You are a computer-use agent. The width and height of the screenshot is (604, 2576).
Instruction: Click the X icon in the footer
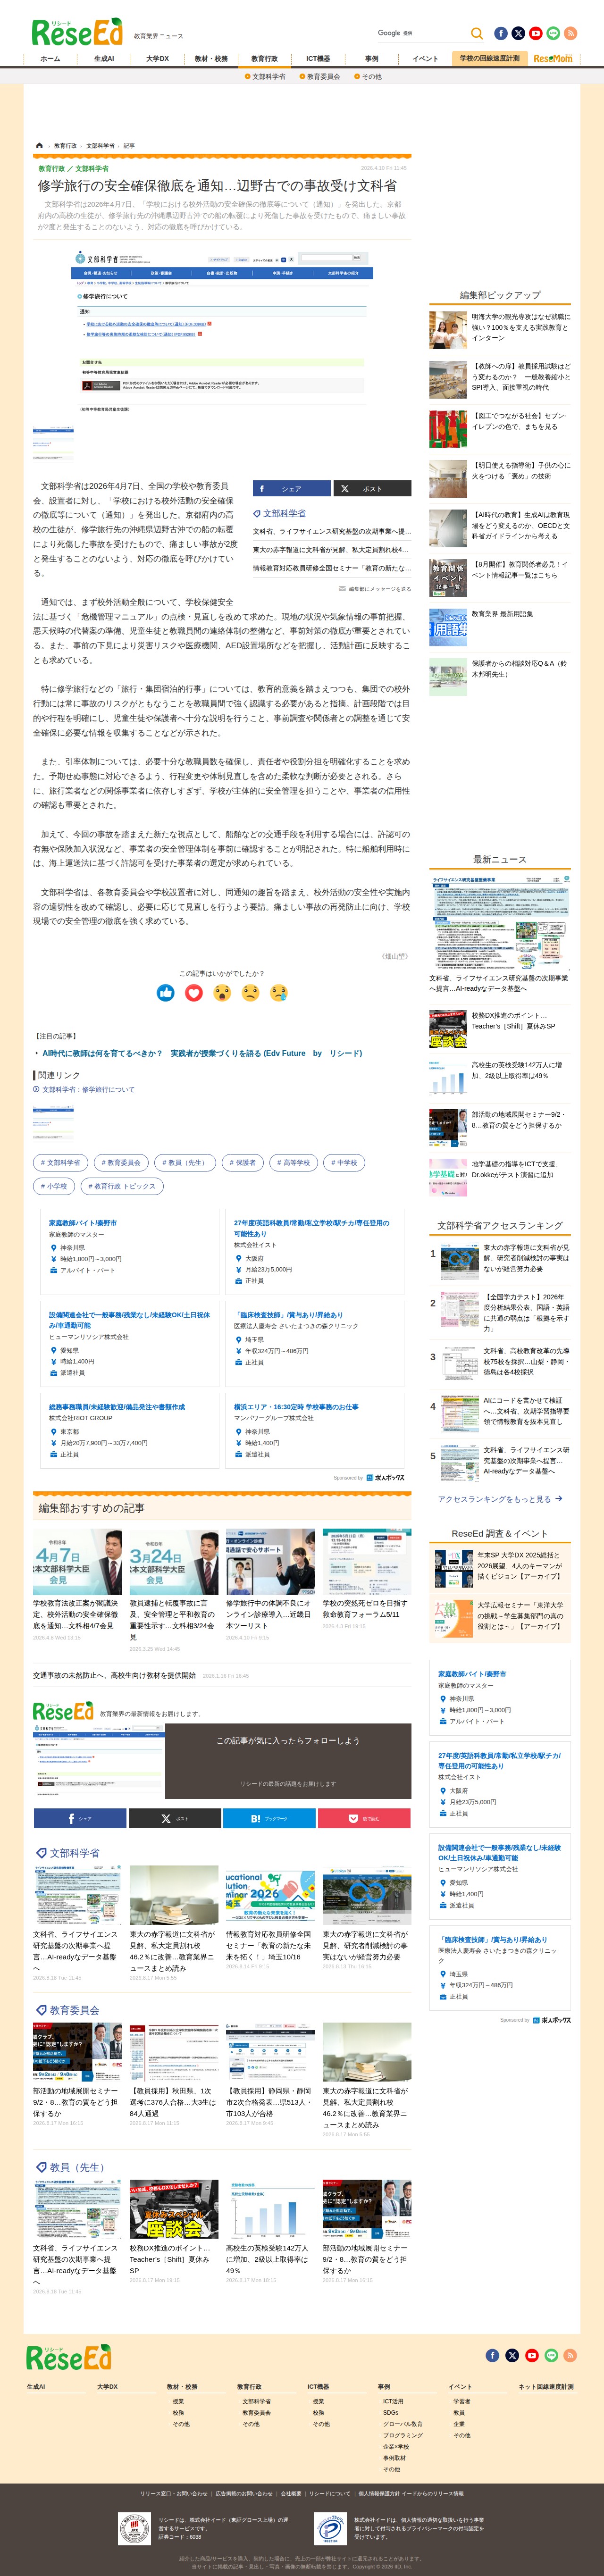tap(512, 2355)
